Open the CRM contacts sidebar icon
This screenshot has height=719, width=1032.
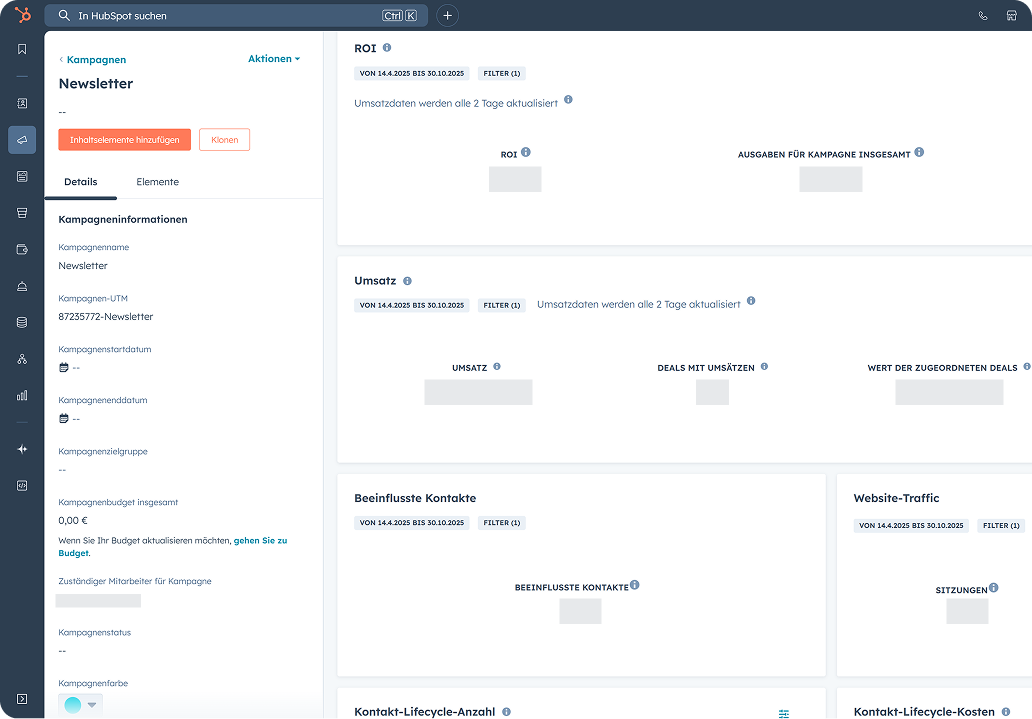point(22,103)
